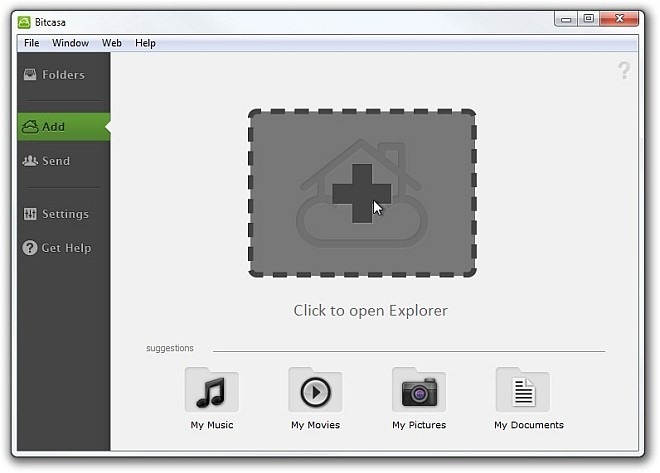Screen dimensions: 660x473
Task: Click the 'Click to open Explorer' text
Action: (x=370, y=310)
